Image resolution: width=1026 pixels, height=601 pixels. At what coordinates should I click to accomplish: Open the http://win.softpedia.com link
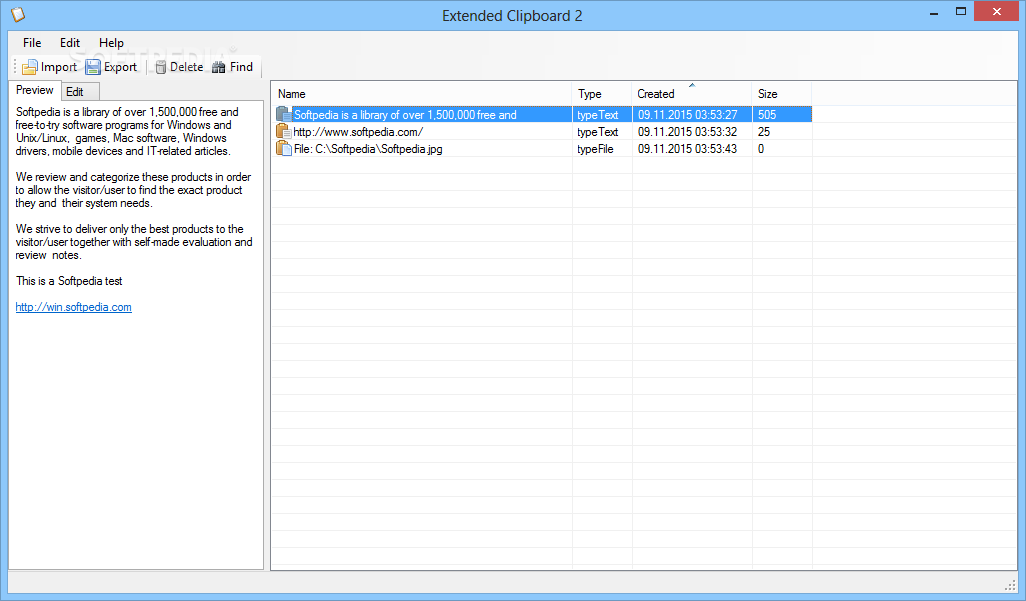73,307
